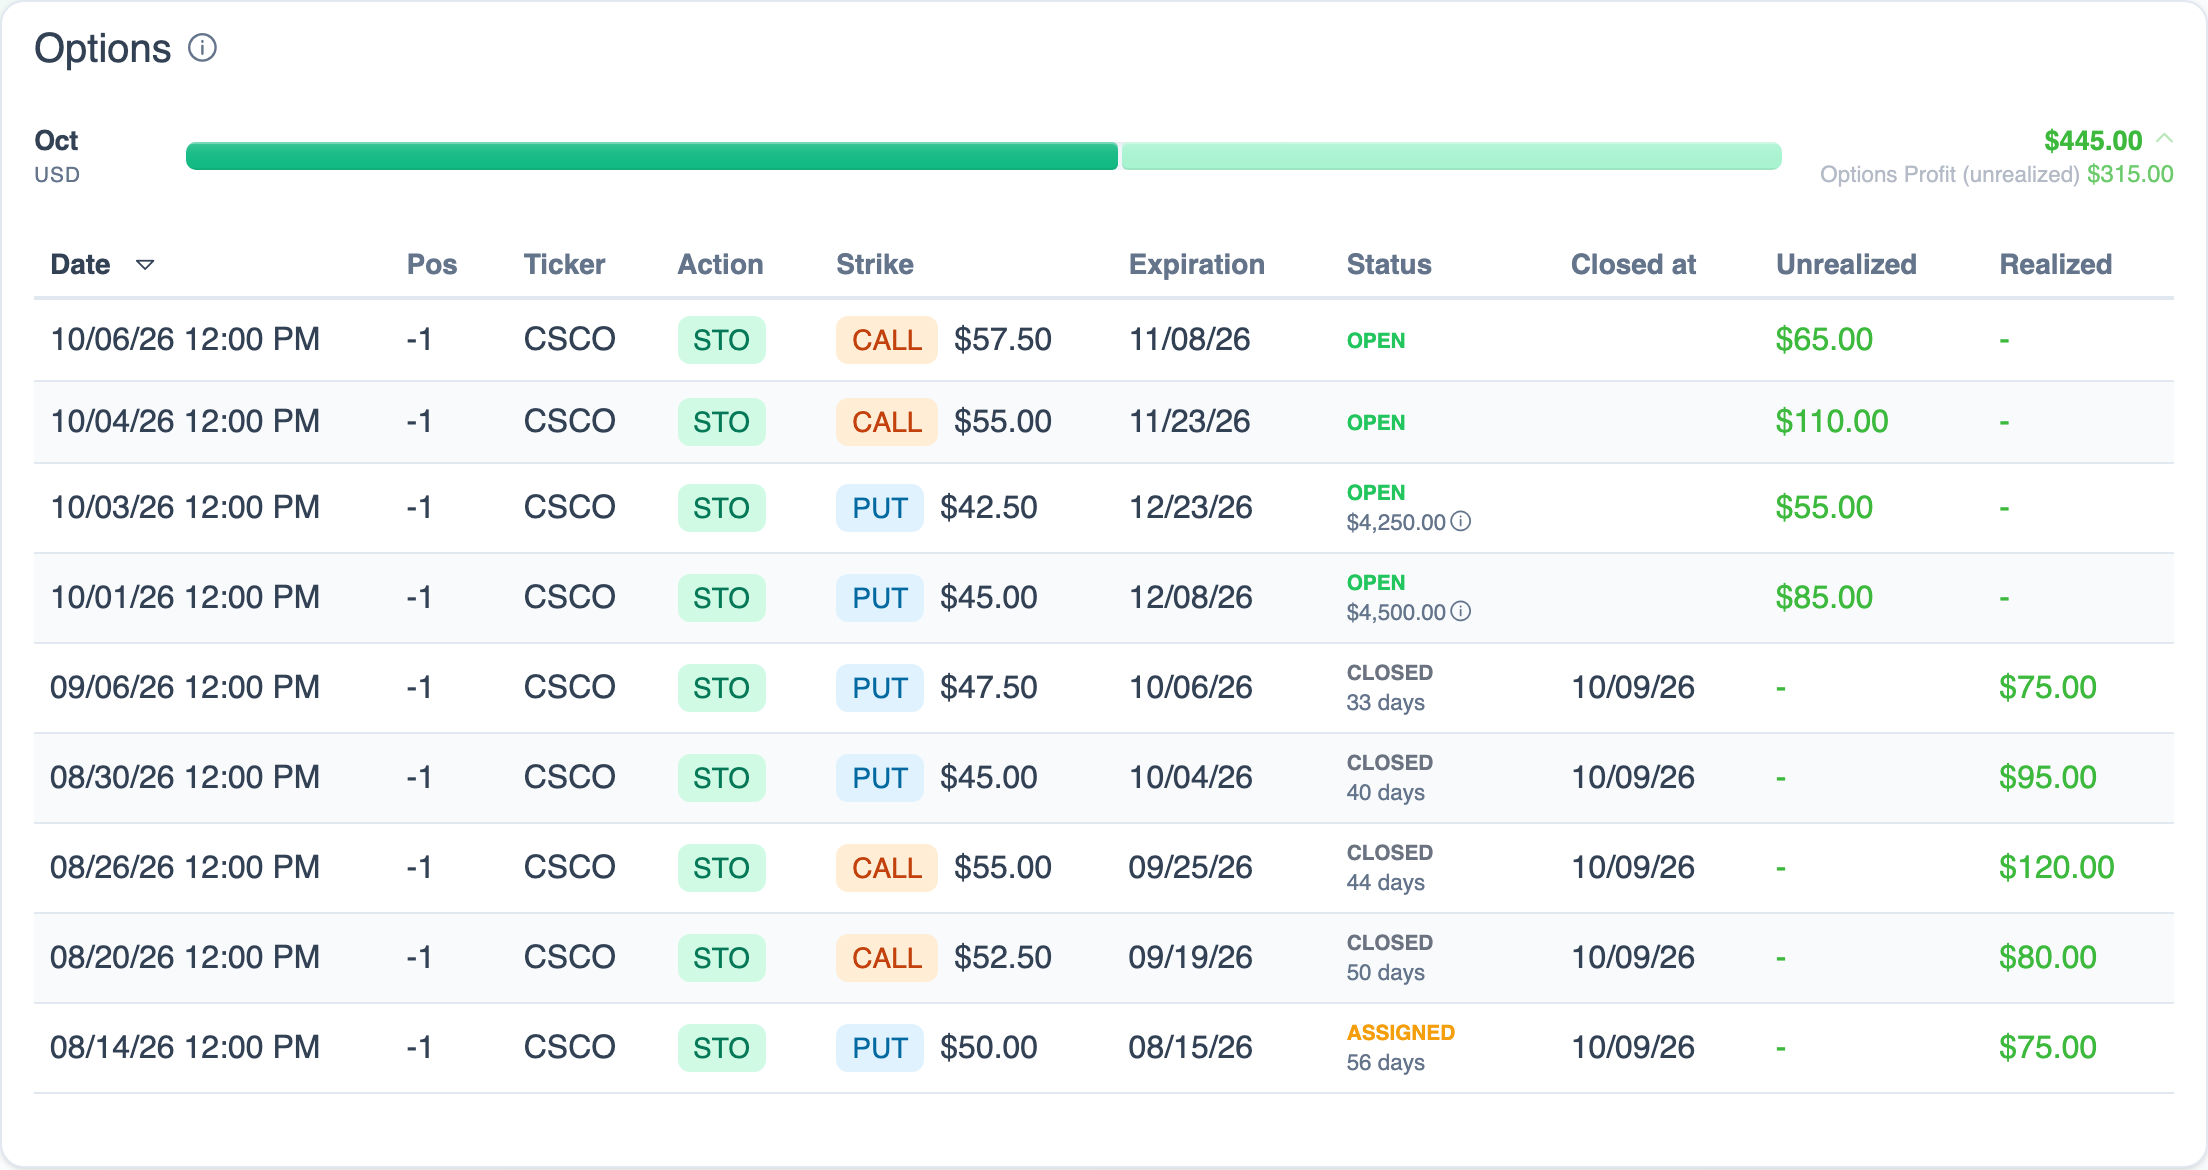
Task: Click the PUT badge for $47.50 strike
Action: 880,688
